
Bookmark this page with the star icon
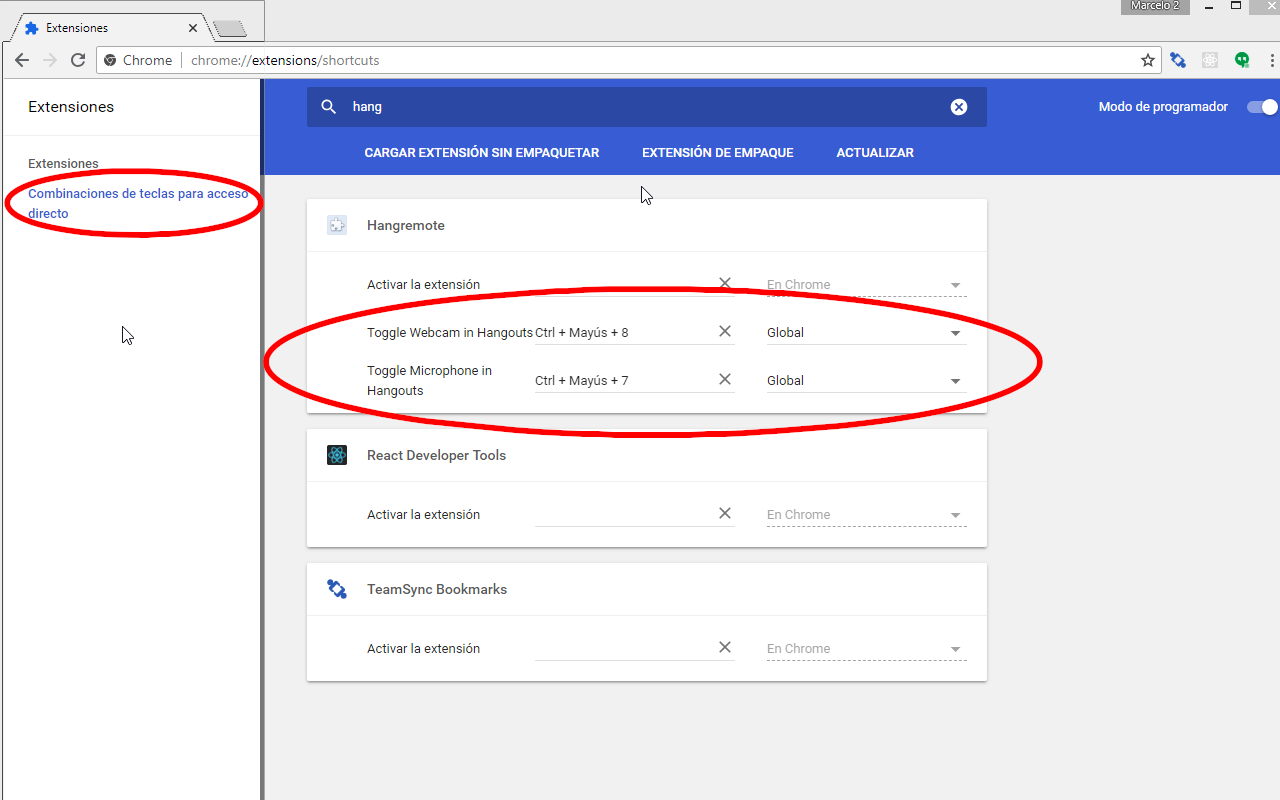[1147, 60]
